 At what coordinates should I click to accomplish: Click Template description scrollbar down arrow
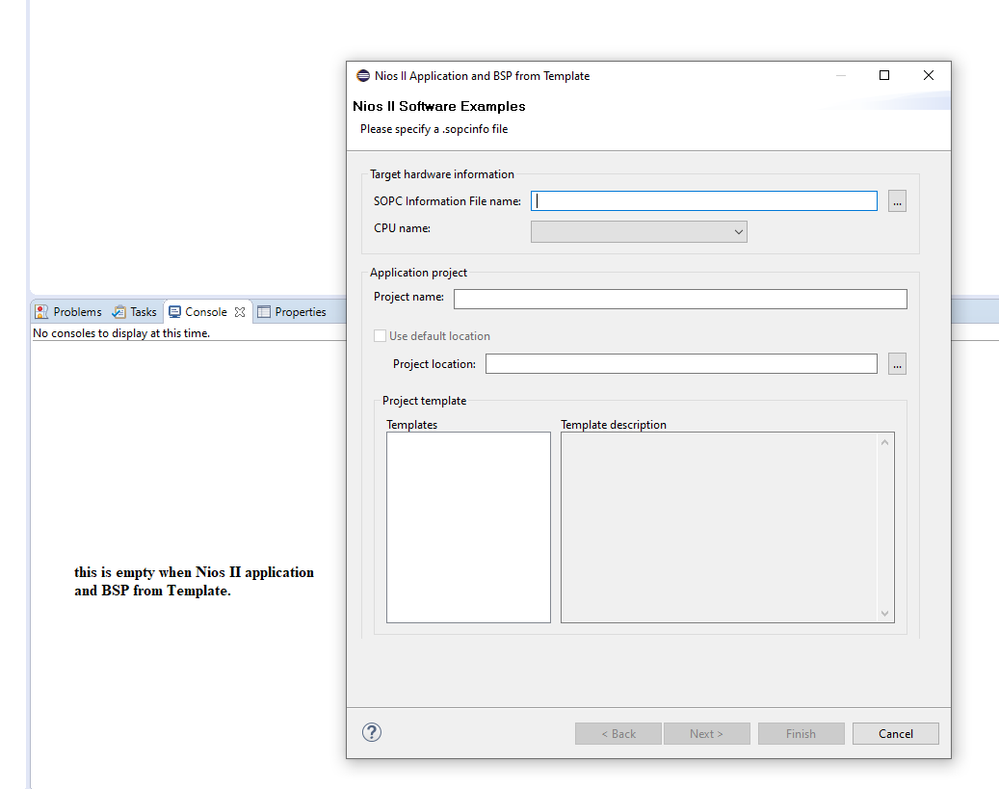(884, 613)
